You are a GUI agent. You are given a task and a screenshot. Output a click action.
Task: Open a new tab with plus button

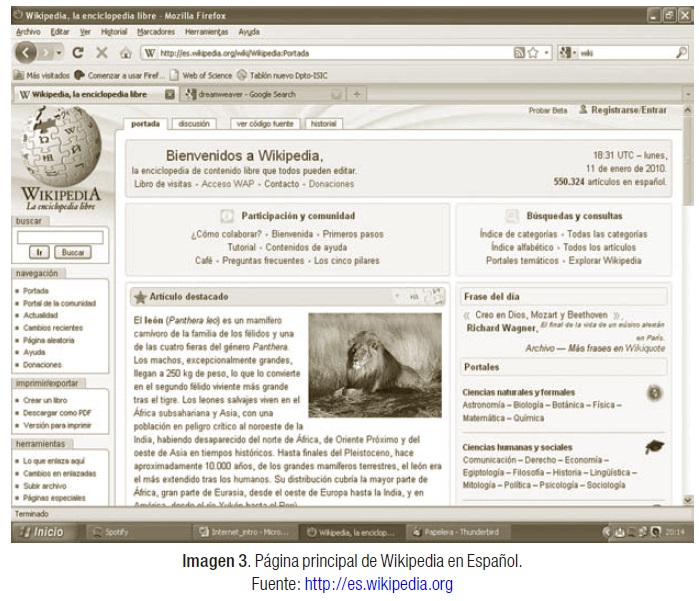pos(358,94)
